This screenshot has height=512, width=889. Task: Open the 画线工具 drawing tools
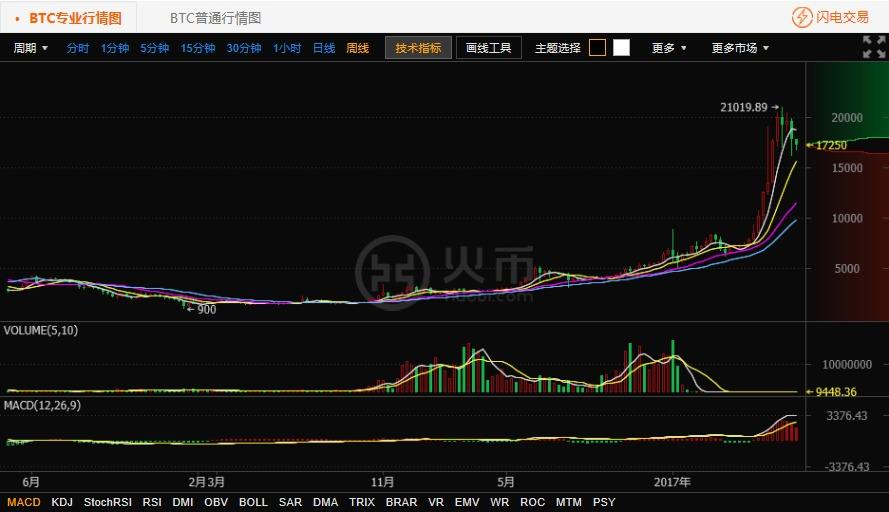pyautogui.click(x=489, y=48)
